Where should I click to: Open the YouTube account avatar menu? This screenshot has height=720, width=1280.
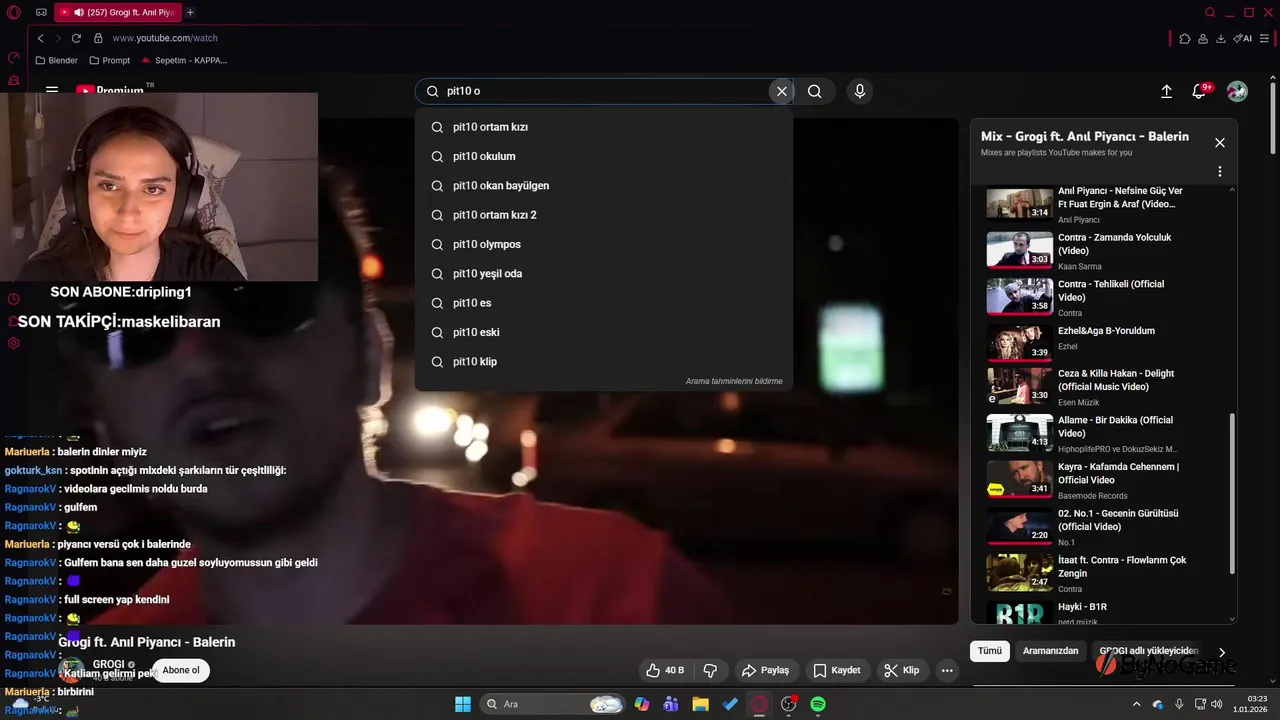pos(1237,91)
